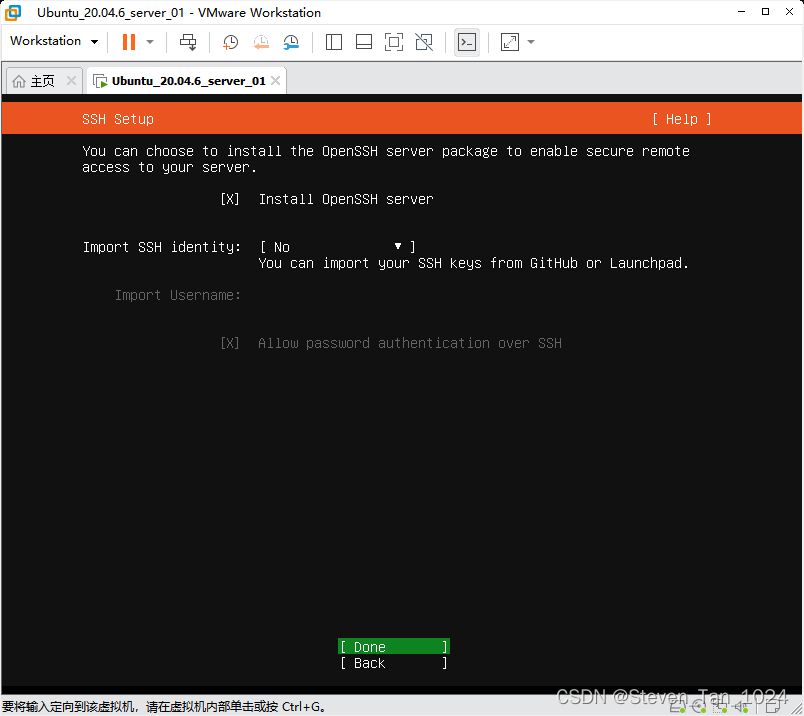Click the network adapter status icon
Screen dimensions: 804x716
pyautogui.click(x=720, y=708)
